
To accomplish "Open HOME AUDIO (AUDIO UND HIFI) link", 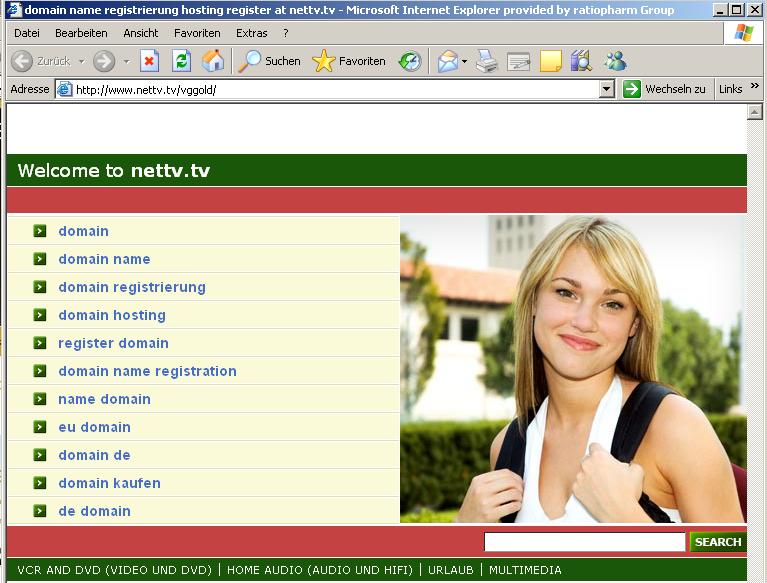I will [x=320, y=570].
